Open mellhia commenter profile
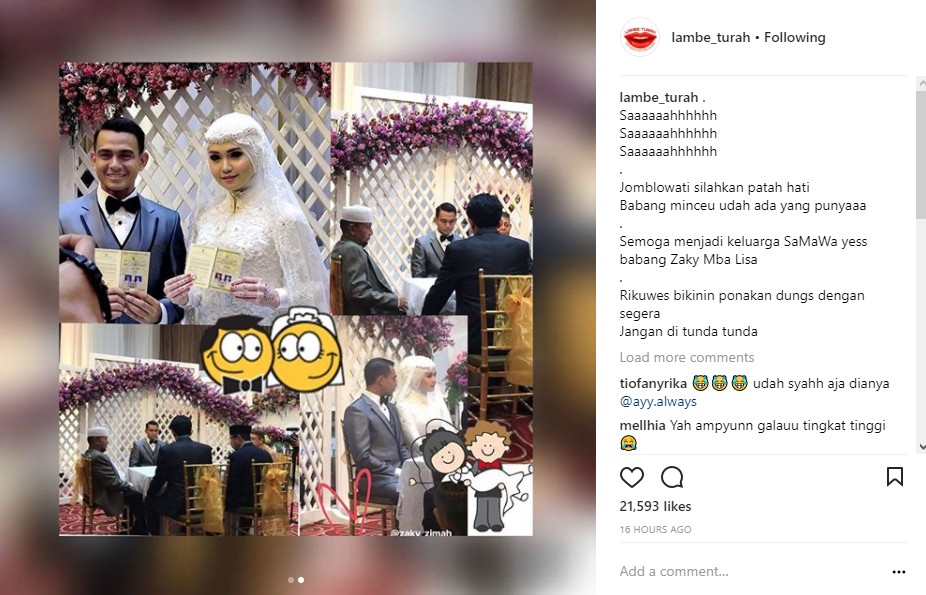The height and width of the screenshot is (595, 926). point(643,425)
